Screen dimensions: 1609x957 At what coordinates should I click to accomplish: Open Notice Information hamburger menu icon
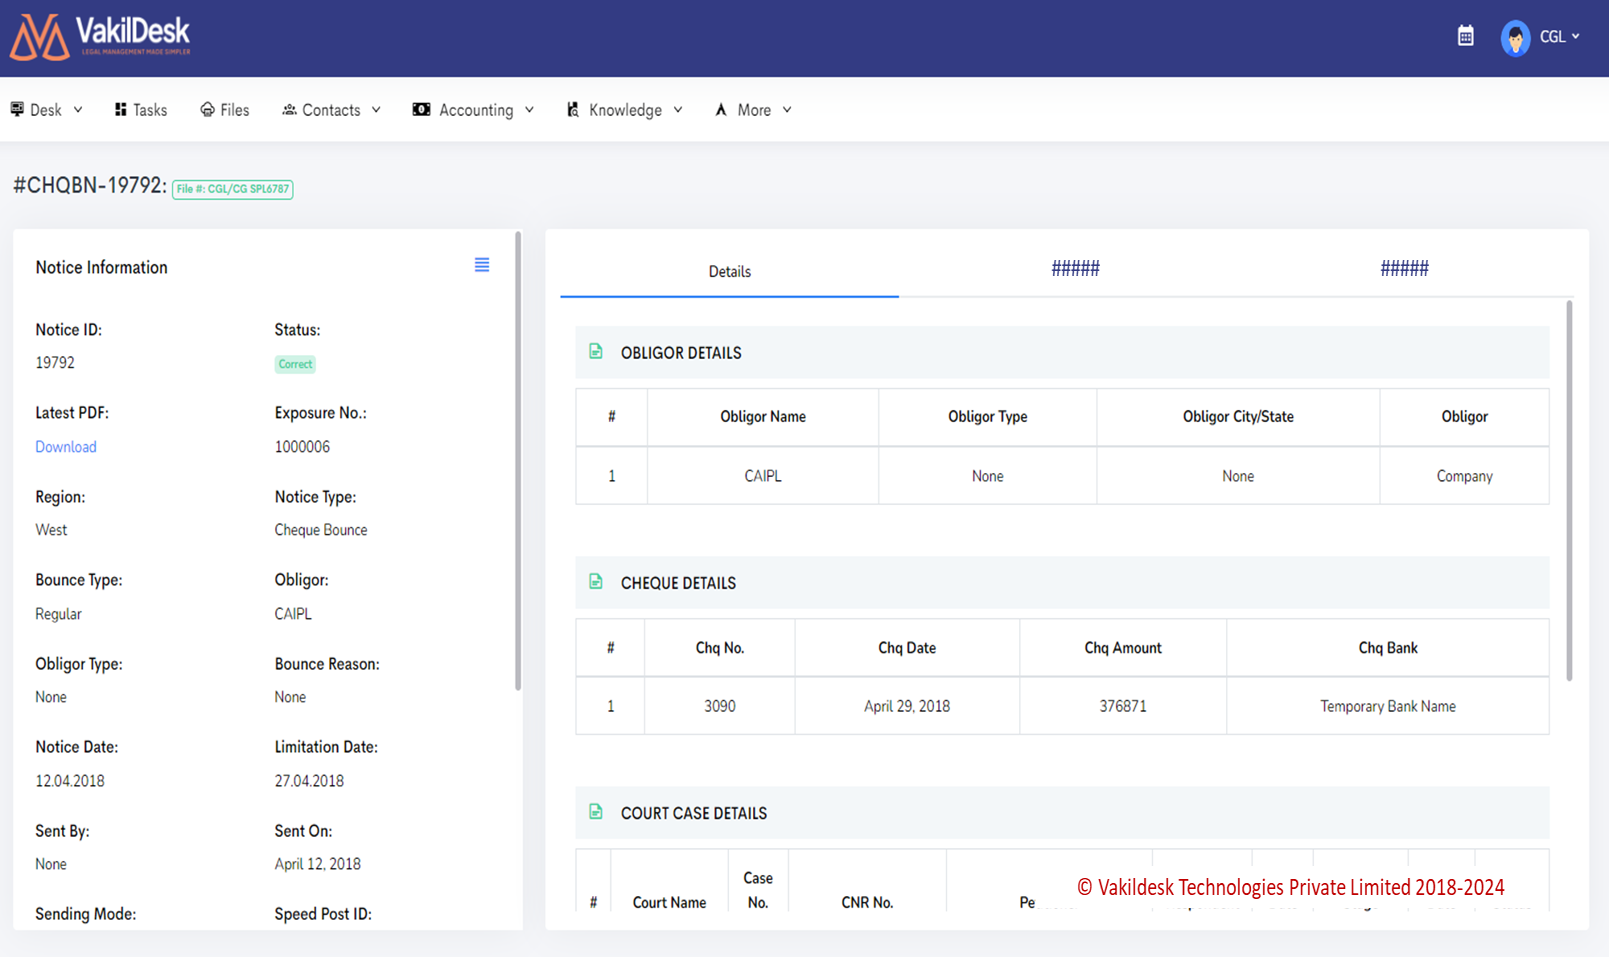click(482, 265)
